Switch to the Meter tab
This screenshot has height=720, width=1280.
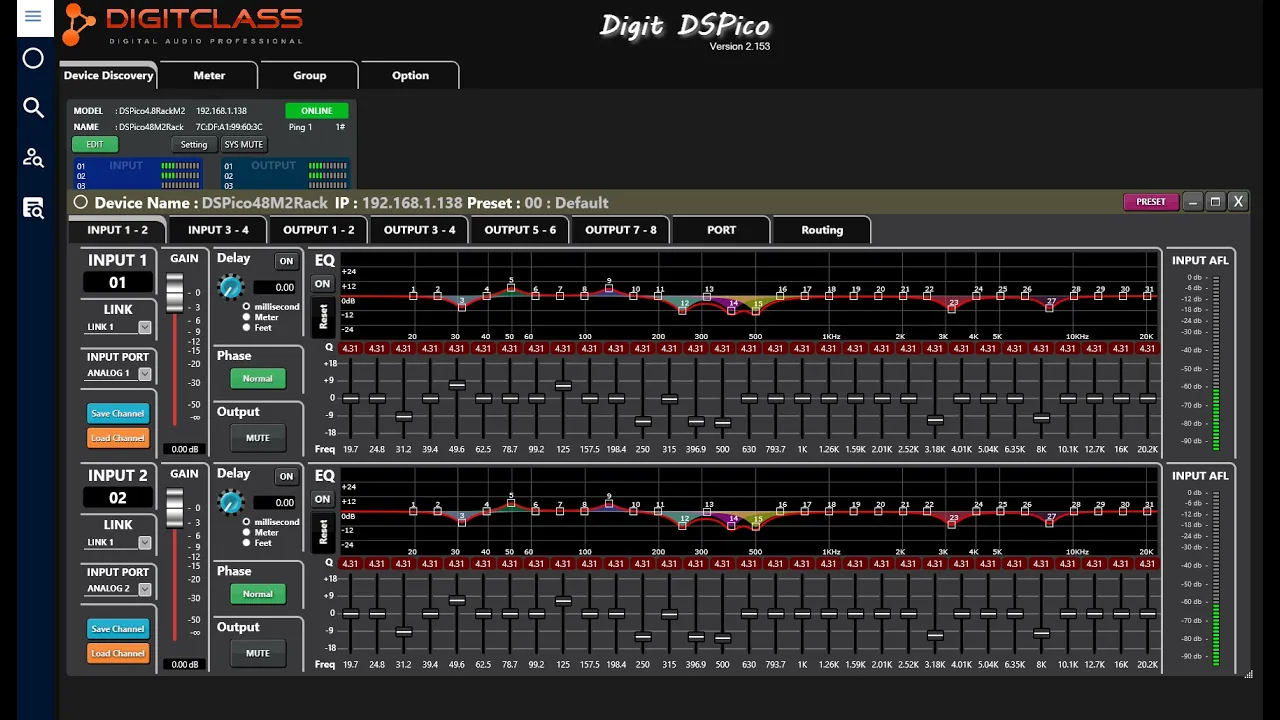click(209, 76)
